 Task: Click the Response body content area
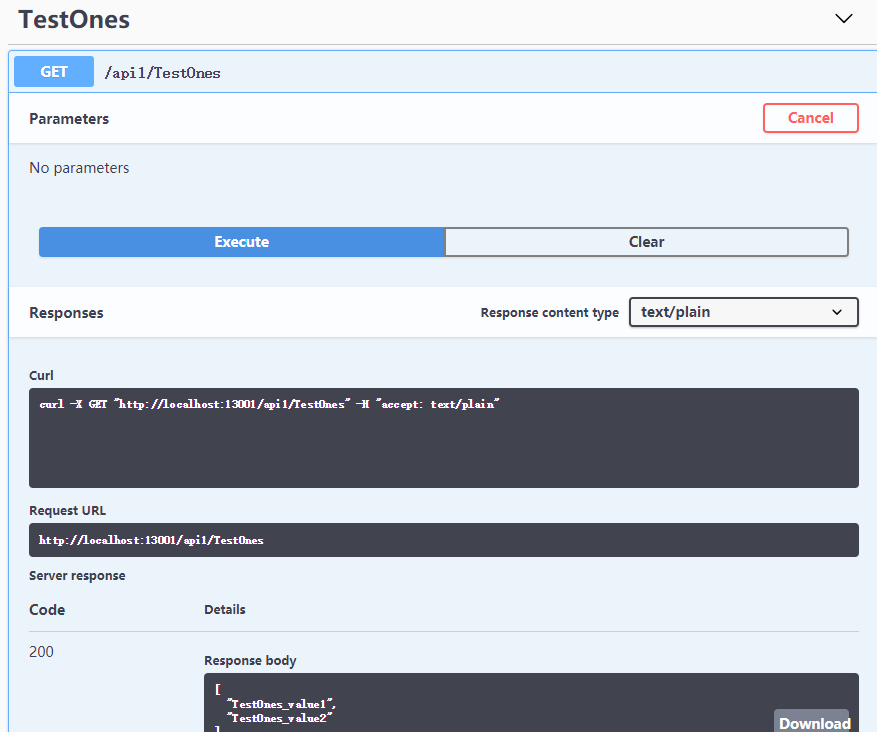531,702
